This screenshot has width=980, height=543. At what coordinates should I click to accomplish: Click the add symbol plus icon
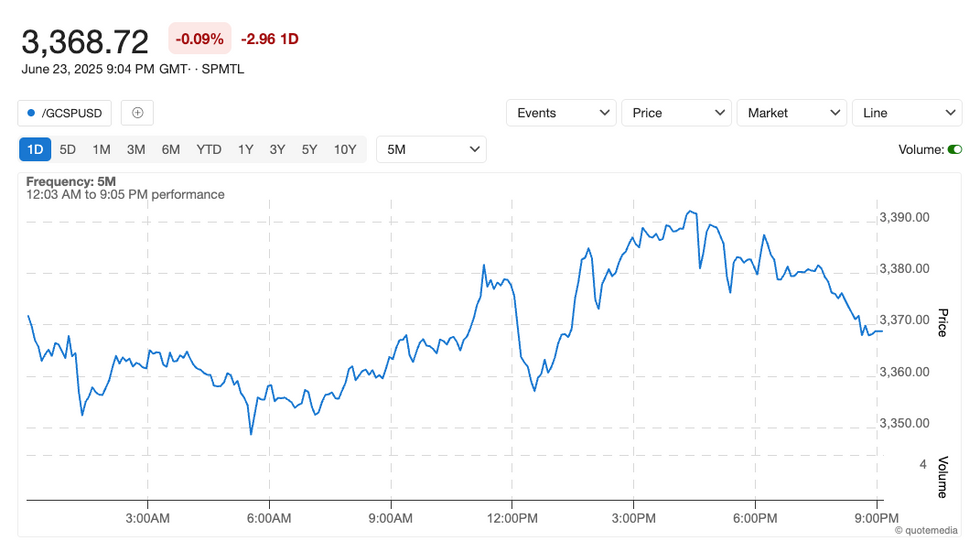pyautogui.click(x=137, y=113)
